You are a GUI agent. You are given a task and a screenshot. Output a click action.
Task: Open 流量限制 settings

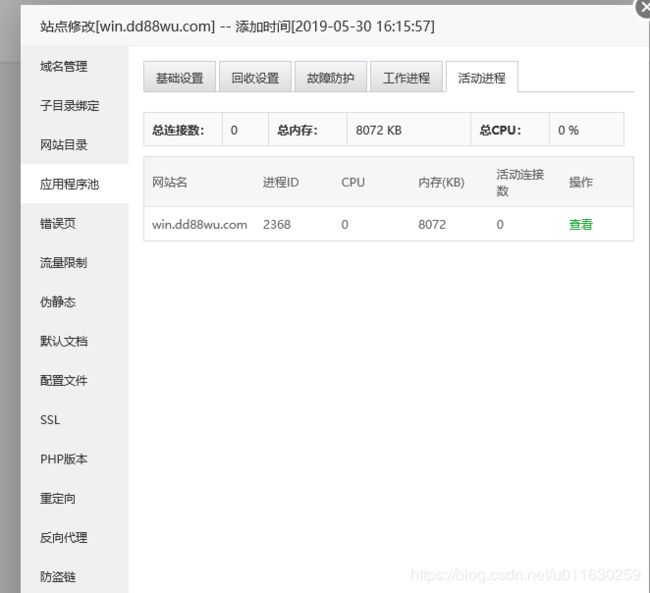coord(63,262)
